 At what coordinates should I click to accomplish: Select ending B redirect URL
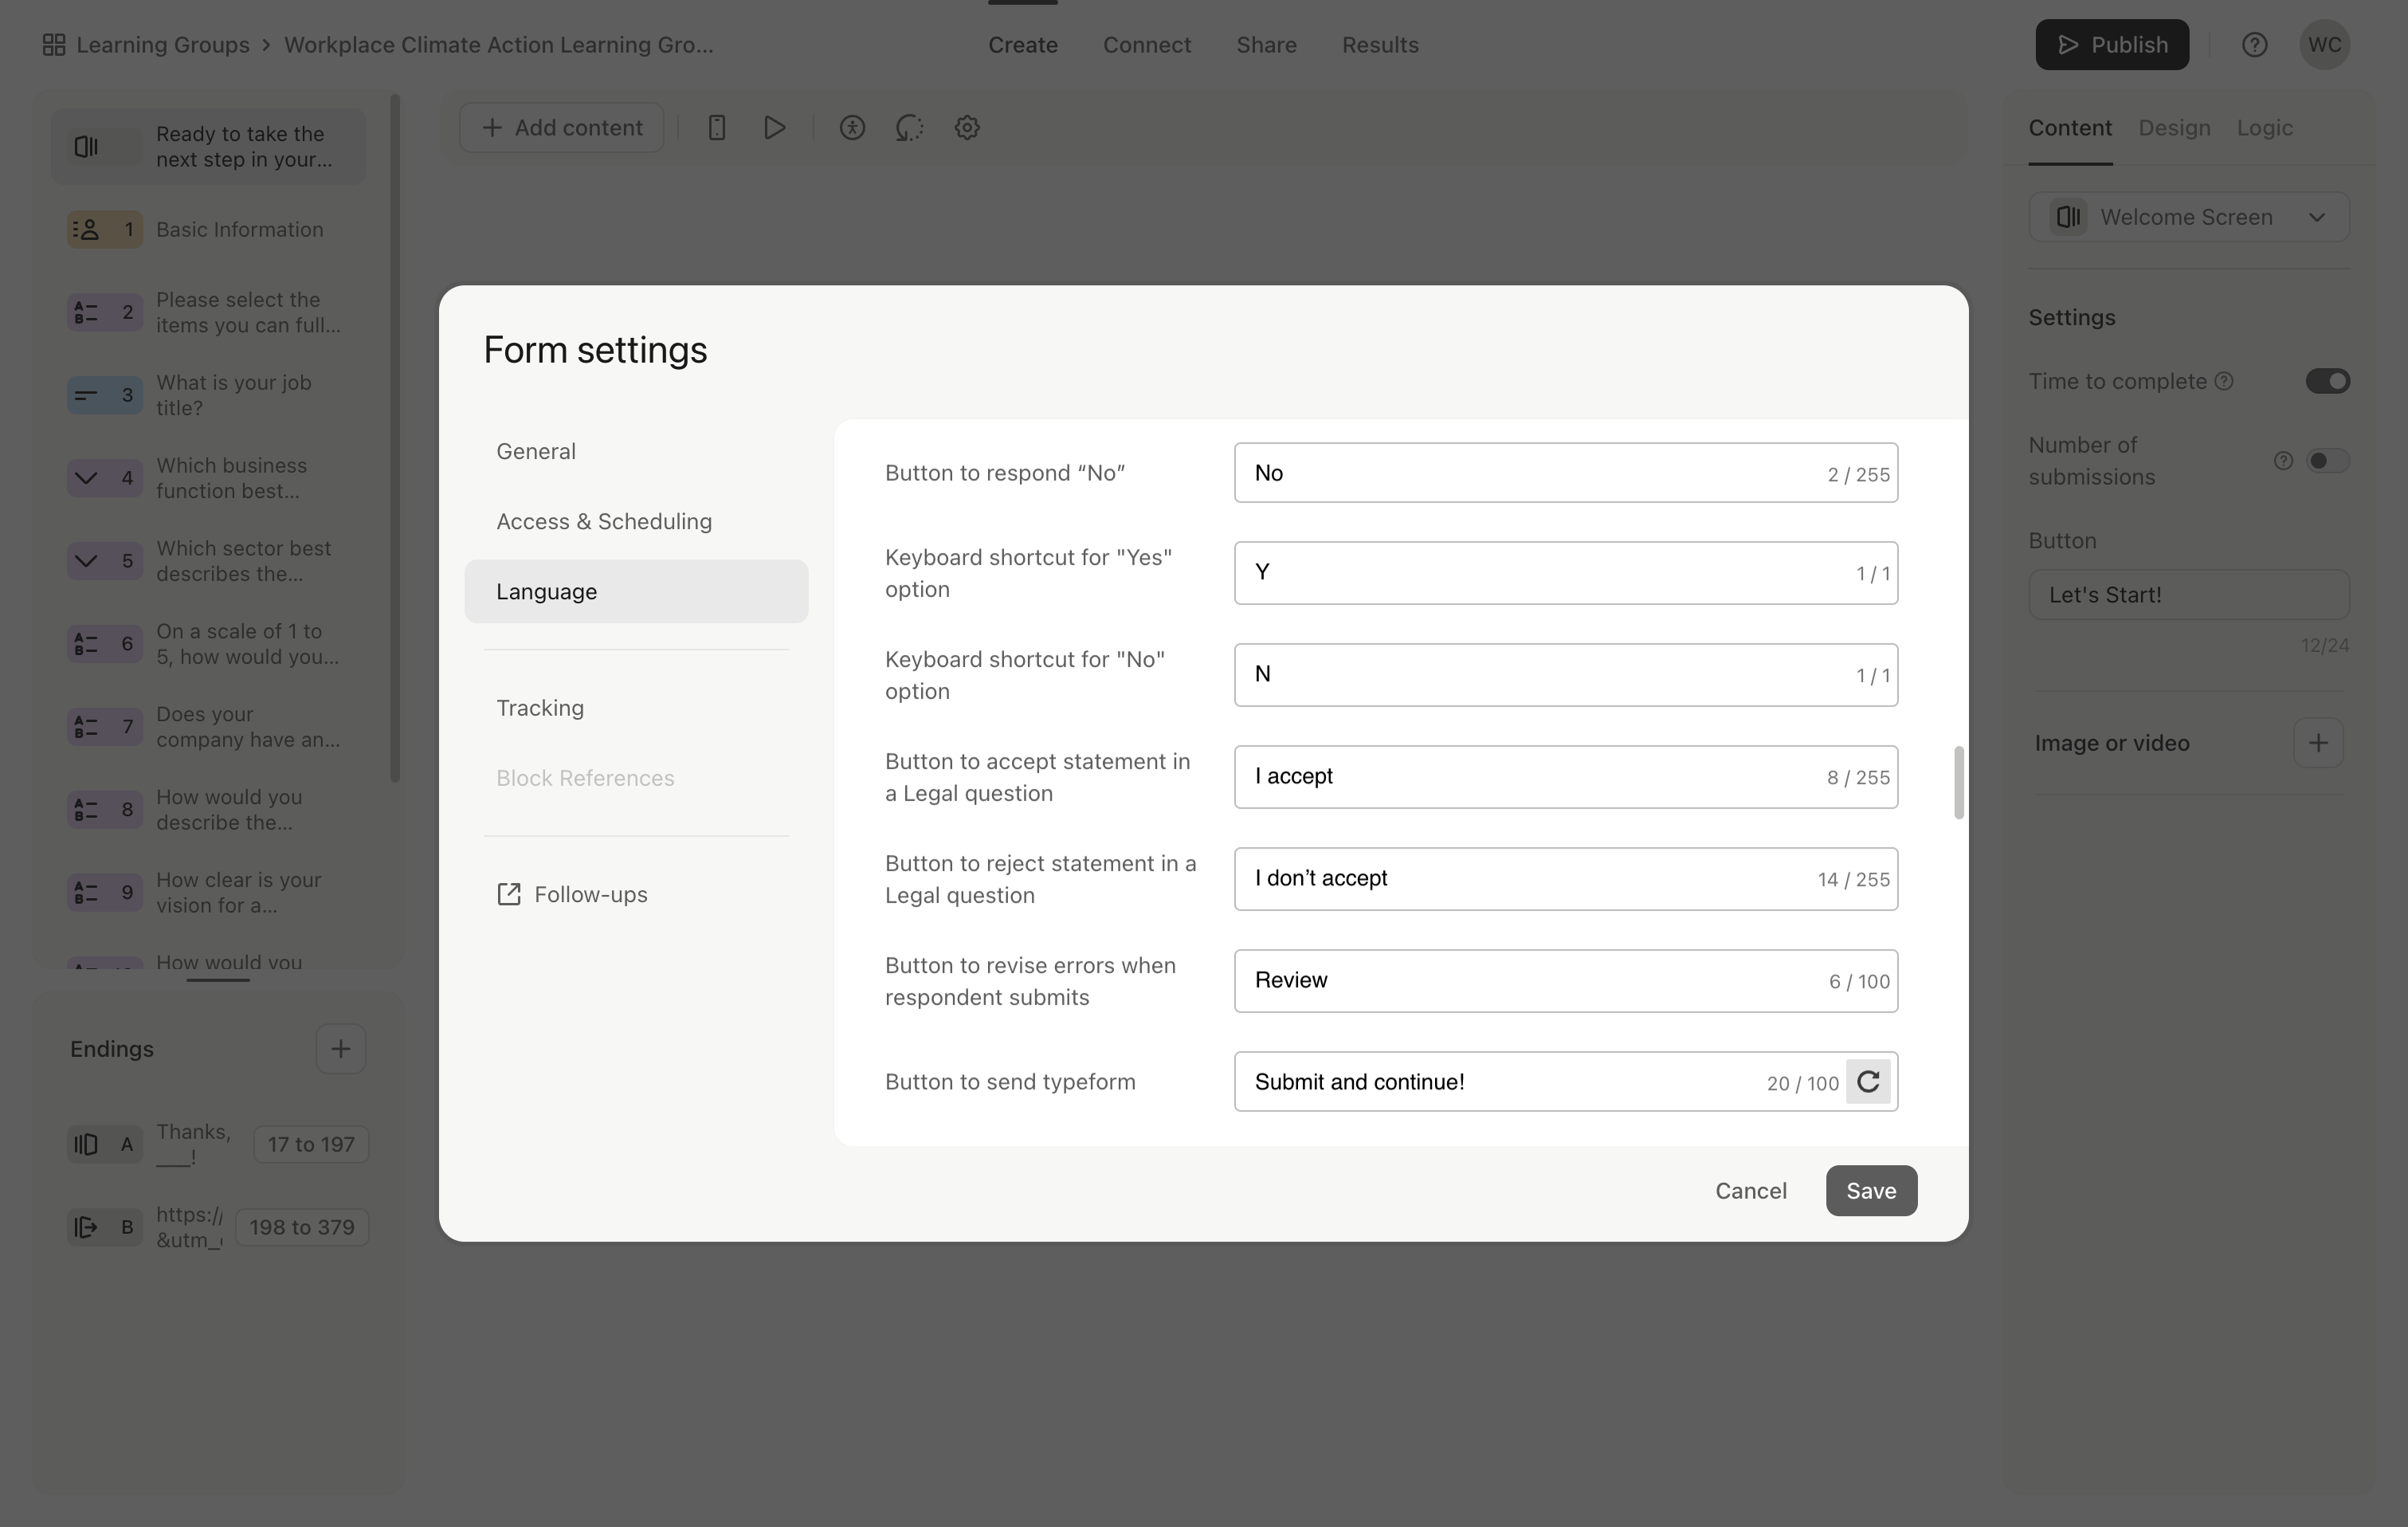[146, 1227]
